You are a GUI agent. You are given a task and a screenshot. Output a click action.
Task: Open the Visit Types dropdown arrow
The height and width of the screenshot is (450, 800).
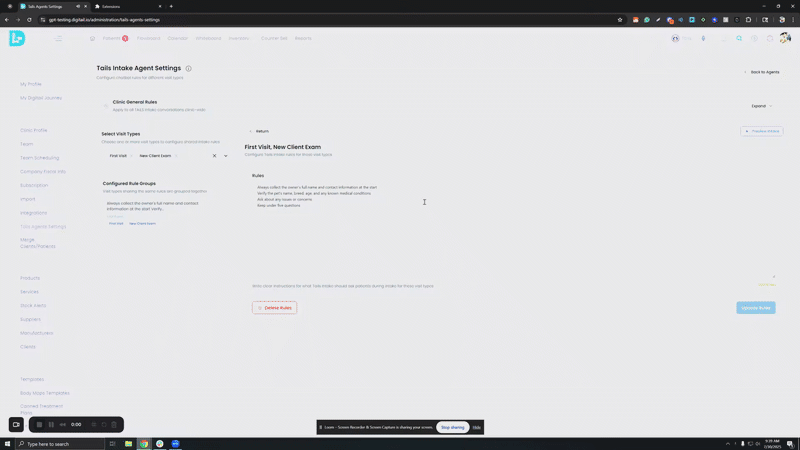pyautogui.click(x=226, y=156)
